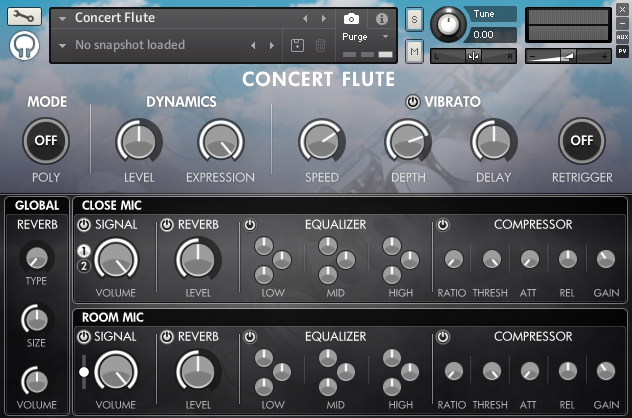Image resolution: width=632 pixels, height=418 pixels.
Task: Save snapshot with the floppy disk icon
Action: 297,45
